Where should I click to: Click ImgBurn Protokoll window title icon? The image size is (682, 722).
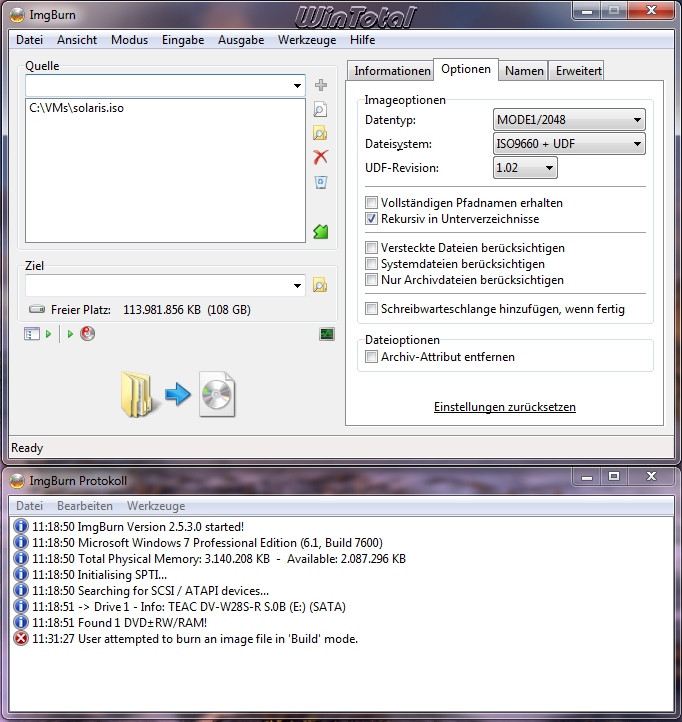click(x=17, y=481)
